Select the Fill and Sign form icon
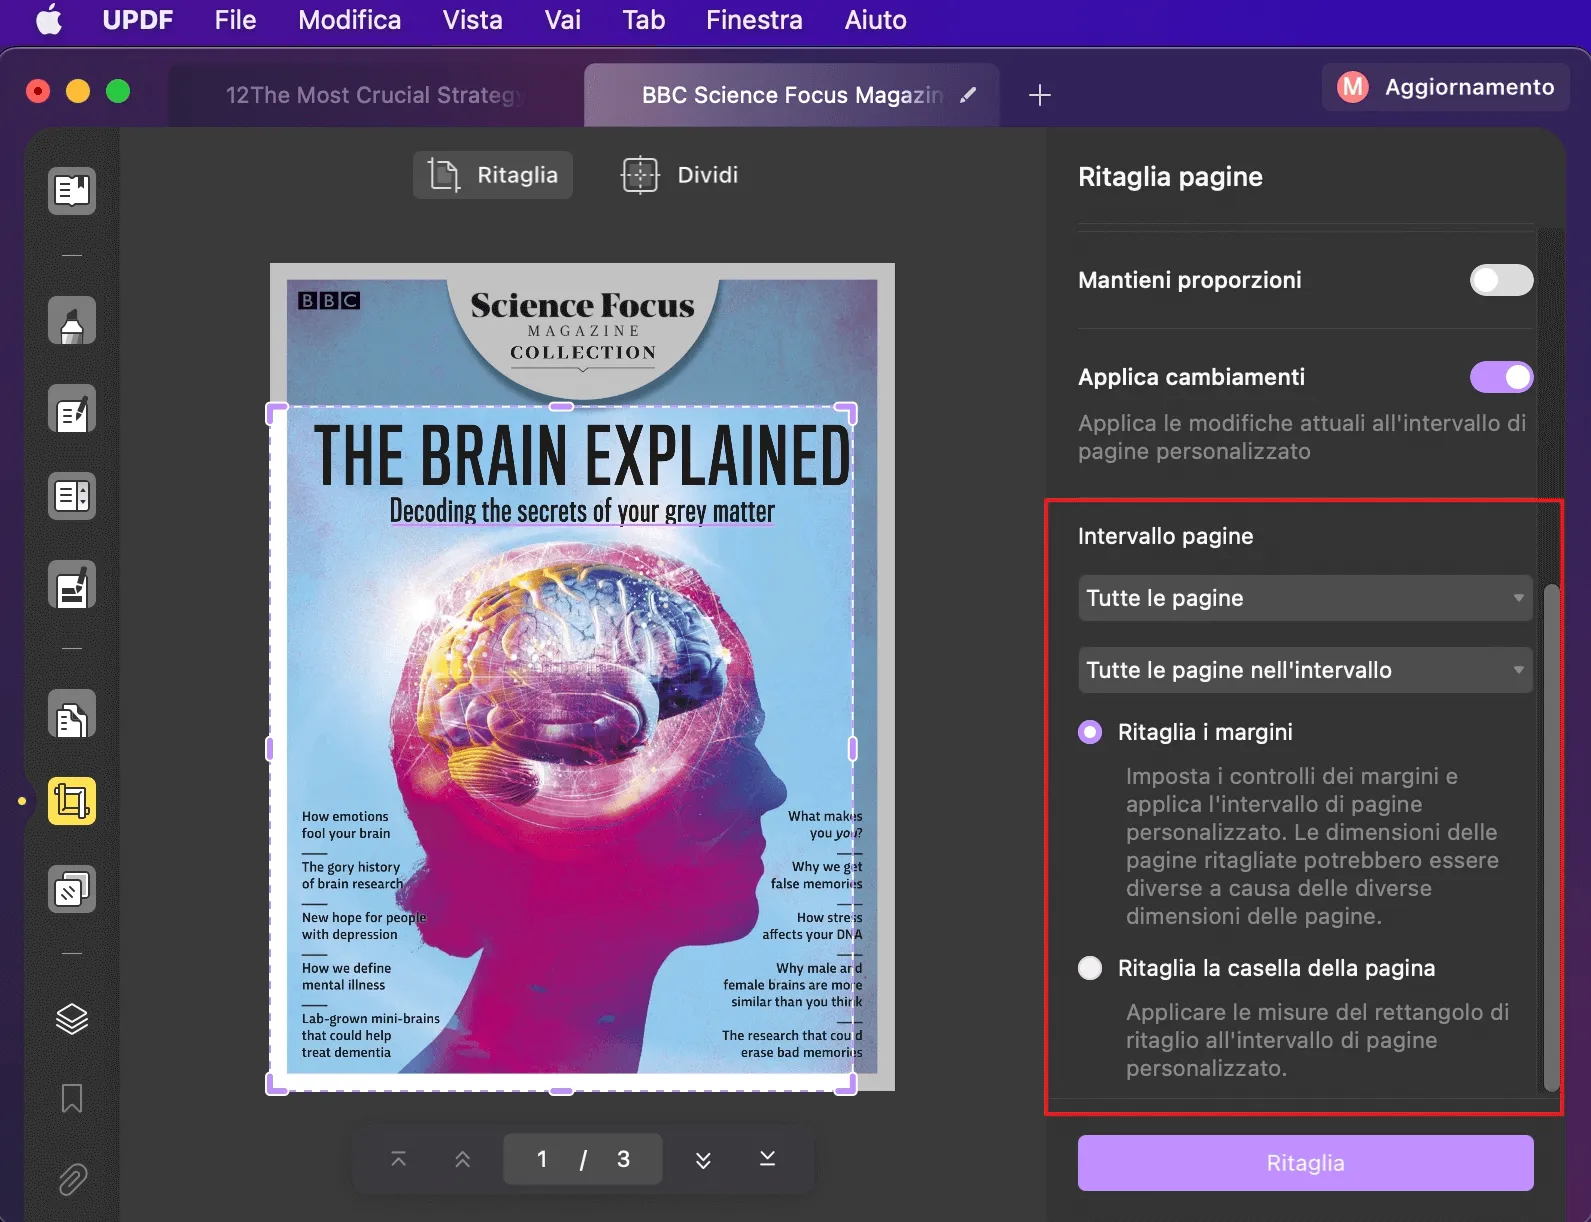The height and width of the screenshot is (1222, 1591). [x=72, y=585]
